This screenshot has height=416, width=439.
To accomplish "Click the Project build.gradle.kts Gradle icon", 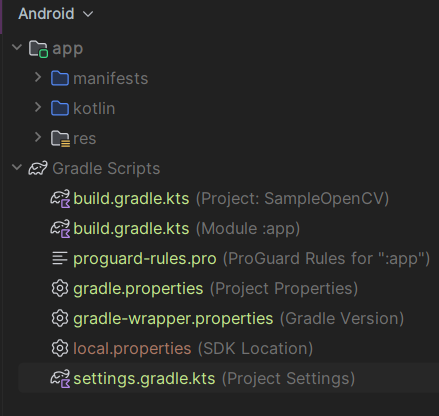I will coord(60,199).
